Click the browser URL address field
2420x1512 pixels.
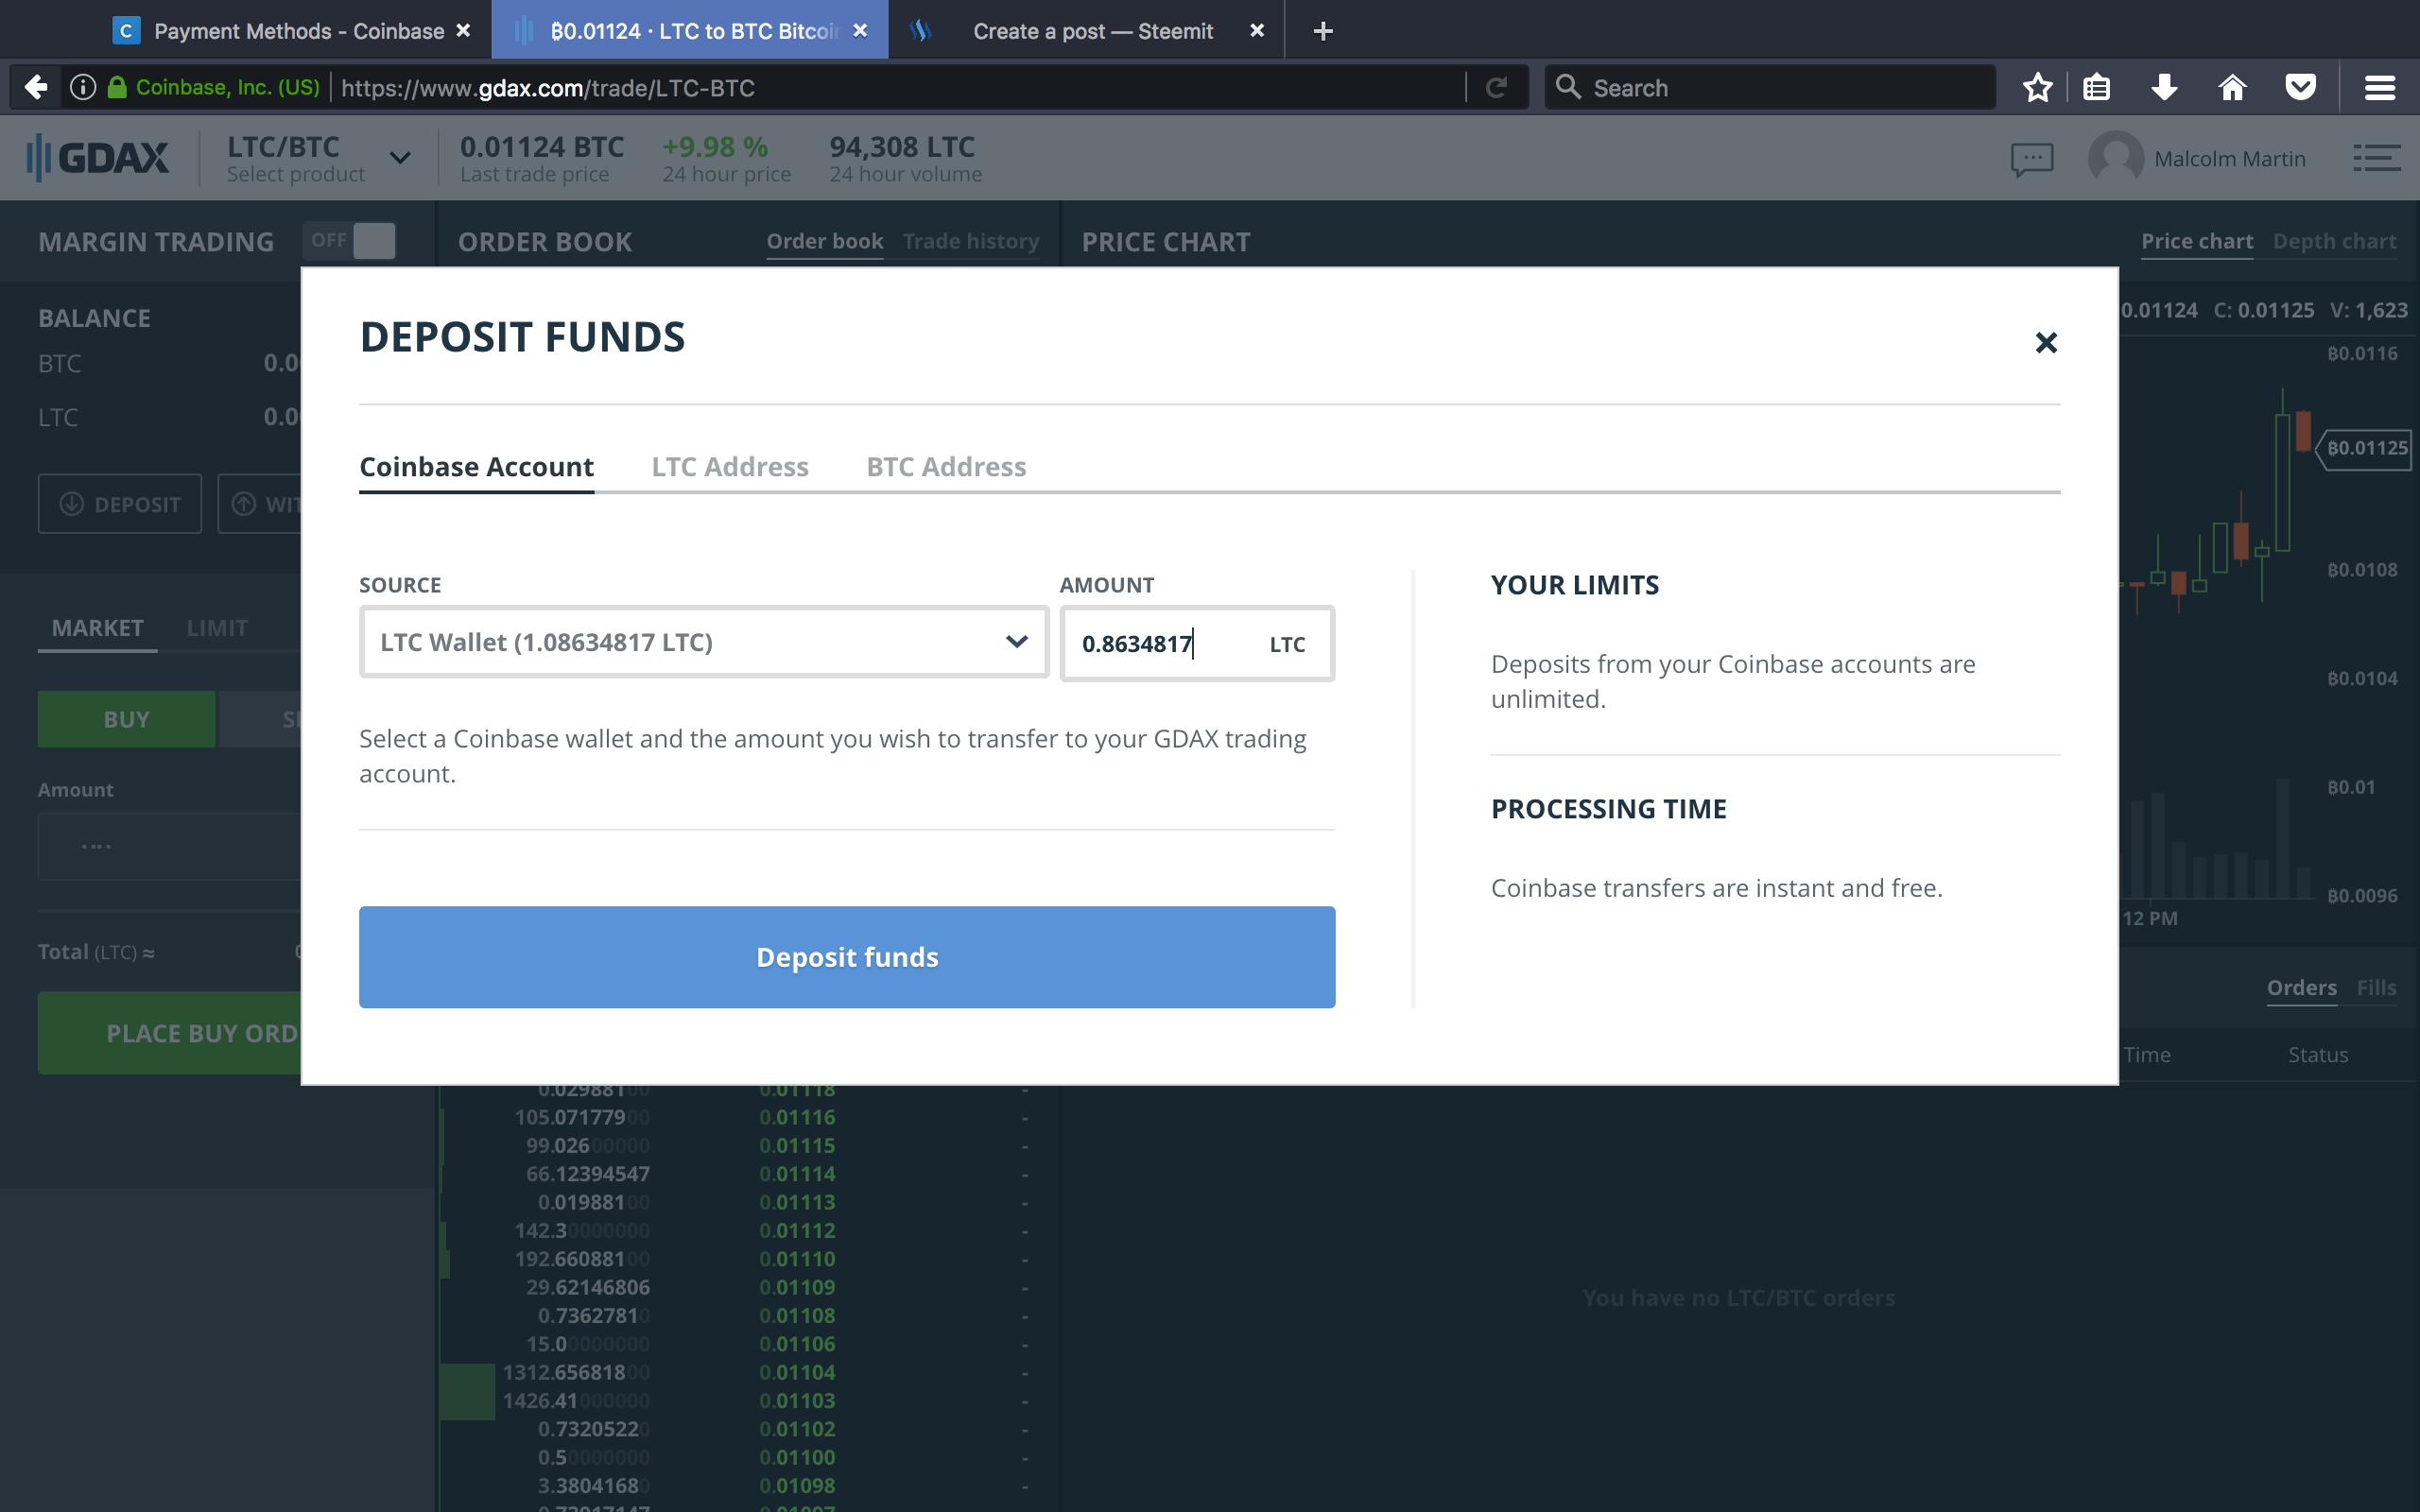(x=900, y=88)
